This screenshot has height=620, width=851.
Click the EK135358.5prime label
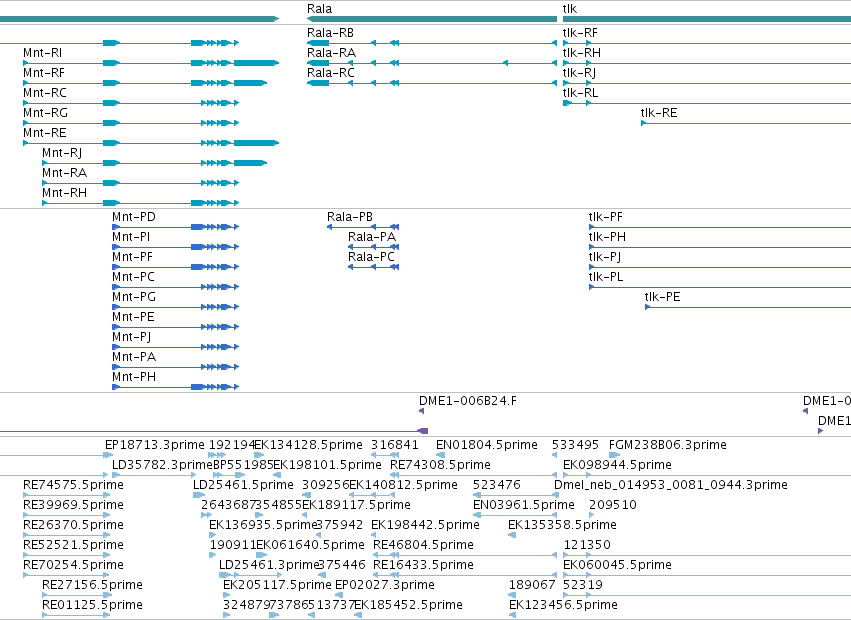[x=562, y=526]
